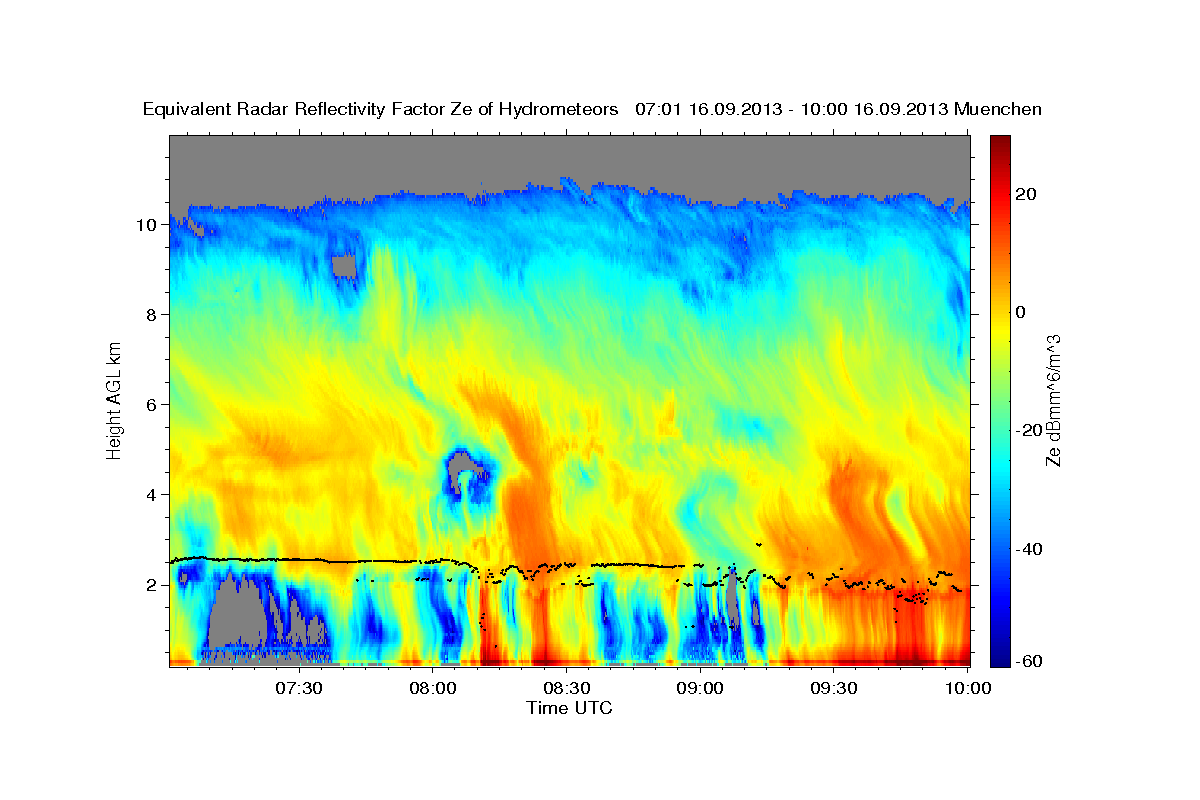Click the 10:00 time tick label
The width and height of the screenshot is (1200, 800).
pos(968,689)
